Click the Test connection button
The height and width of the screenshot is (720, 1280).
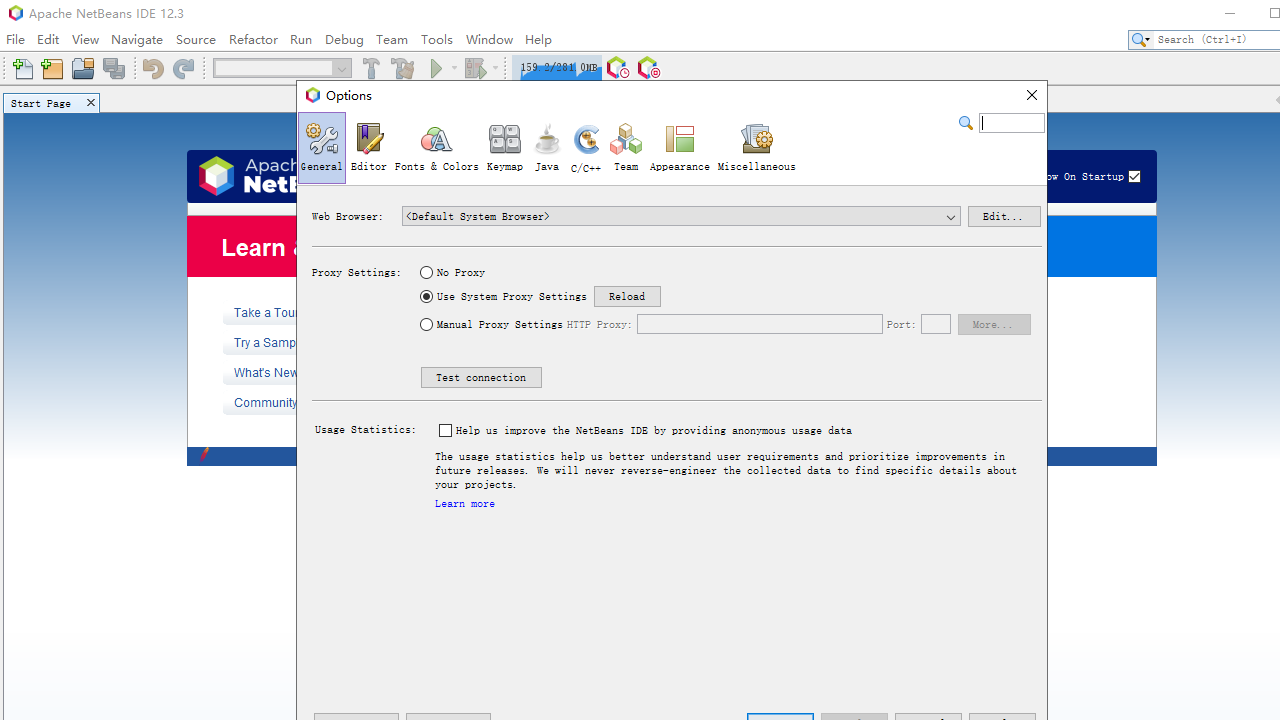[481, 378]
